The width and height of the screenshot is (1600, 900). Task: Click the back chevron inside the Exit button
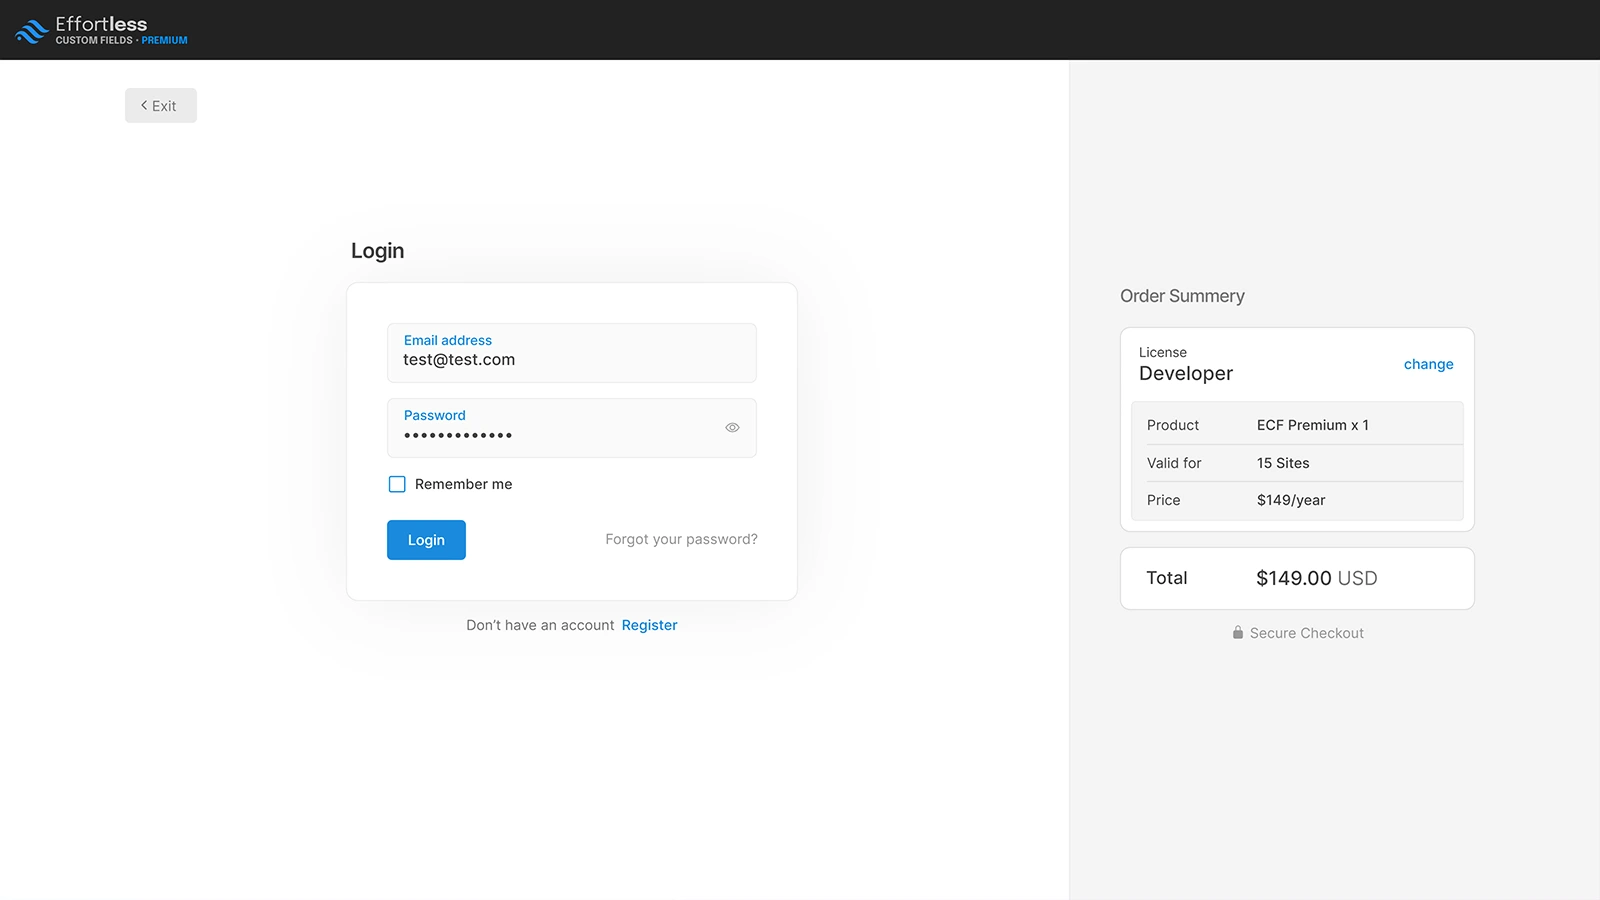143,105
